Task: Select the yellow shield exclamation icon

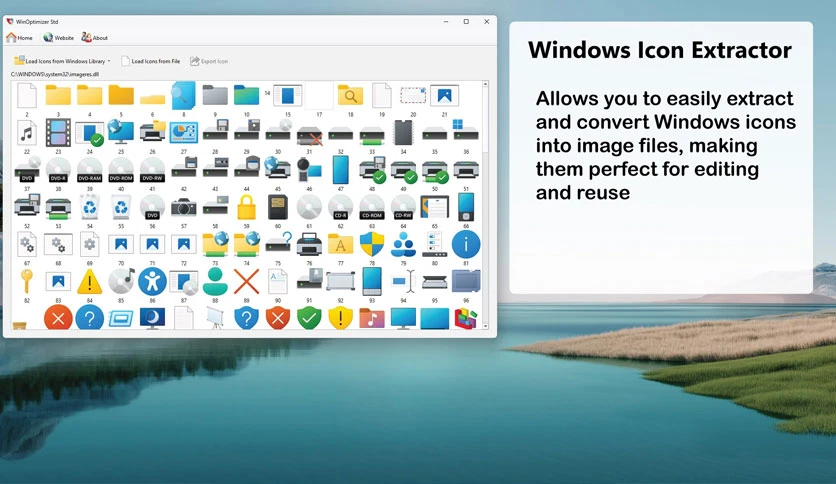Action: click(341, 318)
